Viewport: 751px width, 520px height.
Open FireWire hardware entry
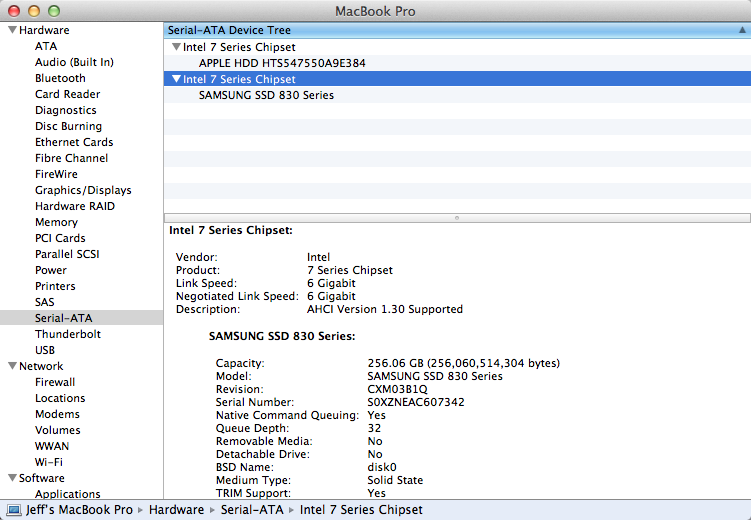tap(56, 174)
